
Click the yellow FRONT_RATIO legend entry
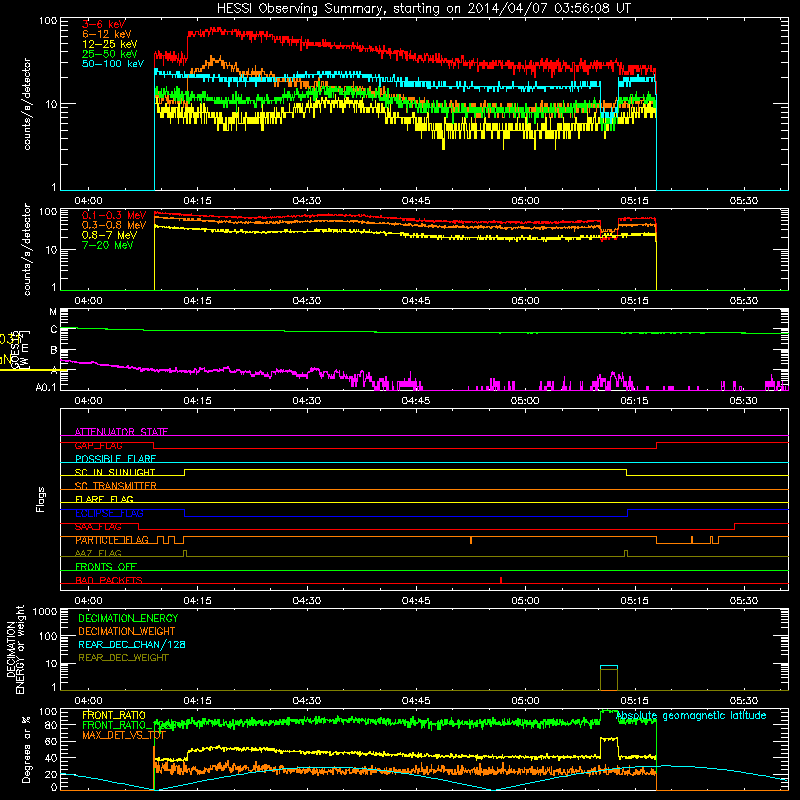coord(114,715)
